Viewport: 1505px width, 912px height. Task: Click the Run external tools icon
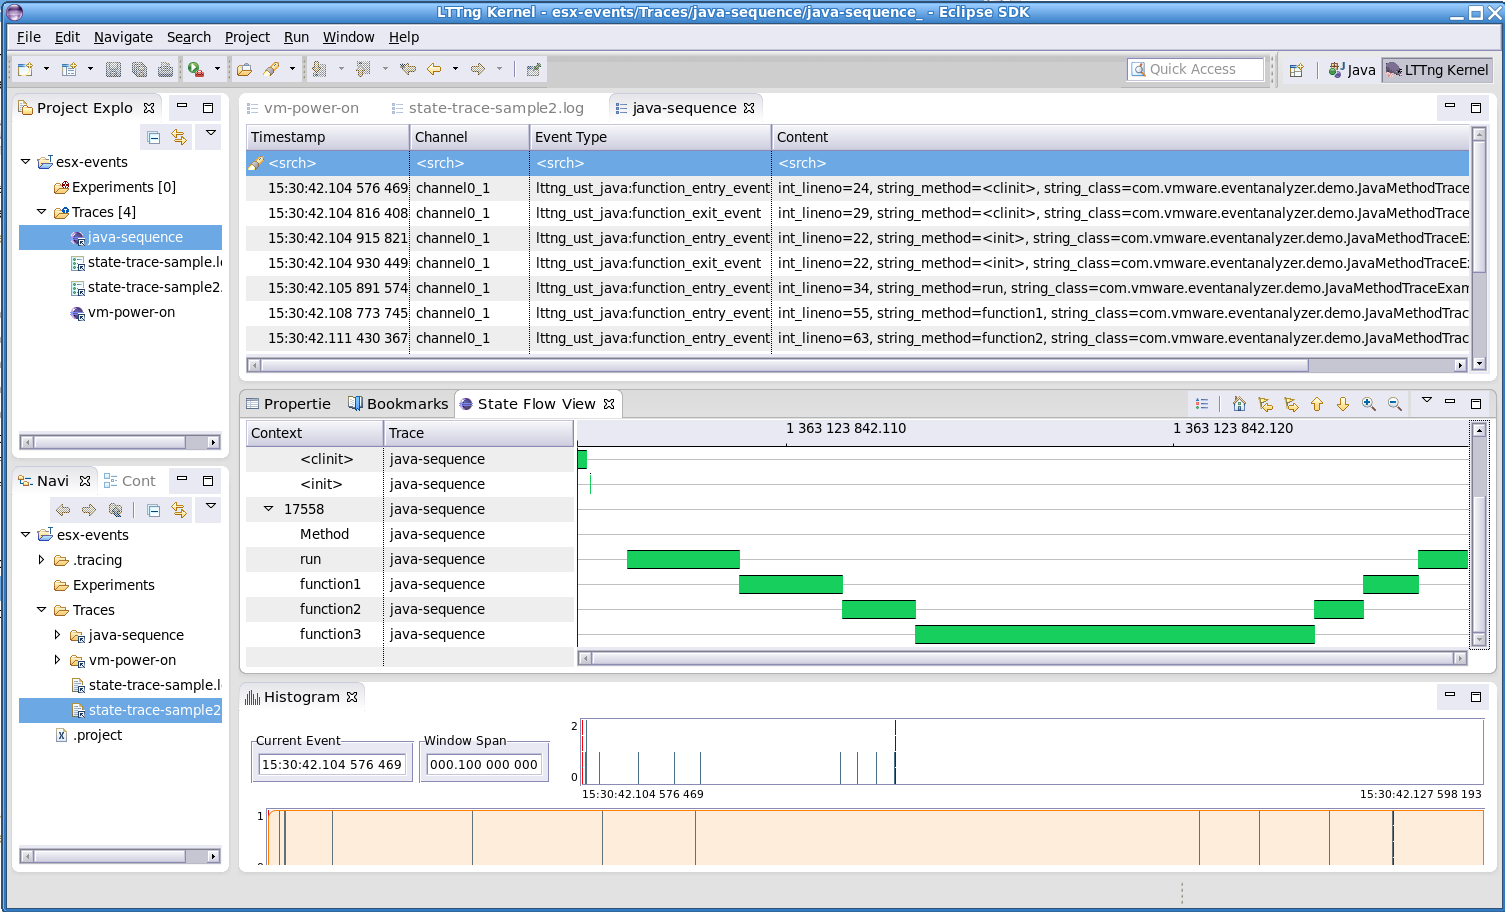click(195, 69)
